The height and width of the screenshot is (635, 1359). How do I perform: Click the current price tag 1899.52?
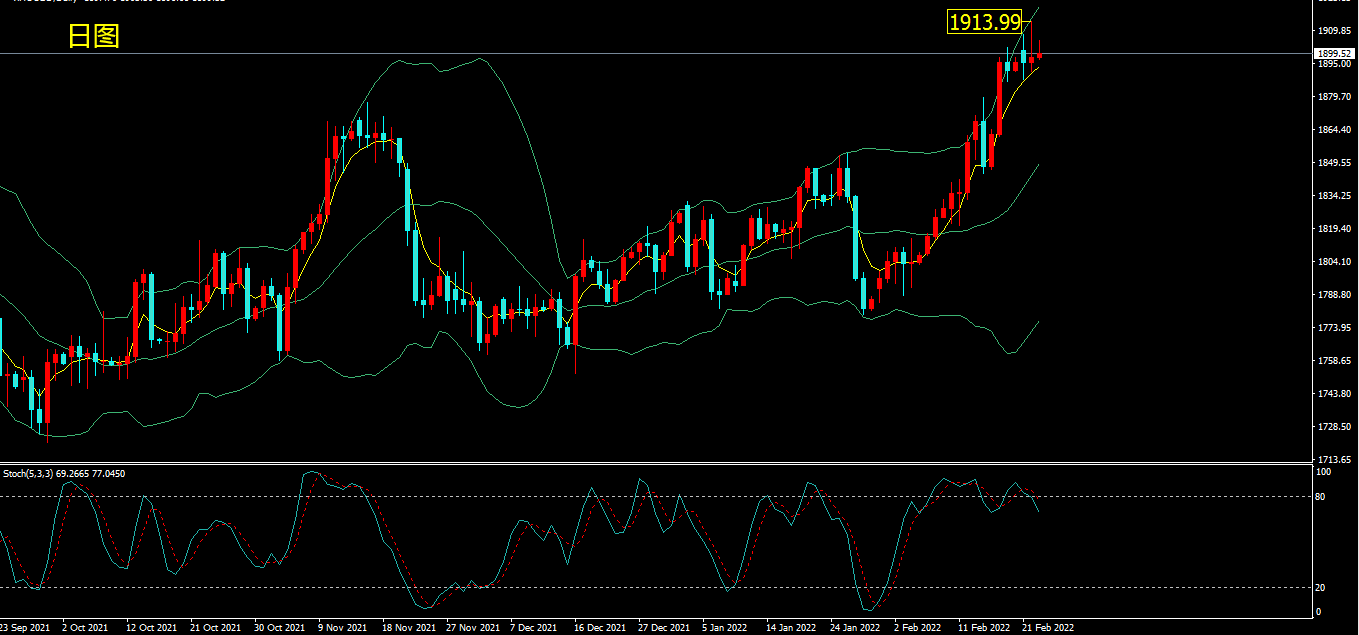[1335, 54]
